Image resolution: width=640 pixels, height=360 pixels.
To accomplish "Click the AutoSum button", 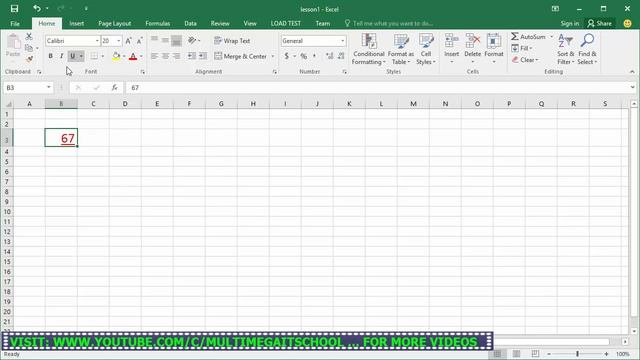I will tap(529, 37).
